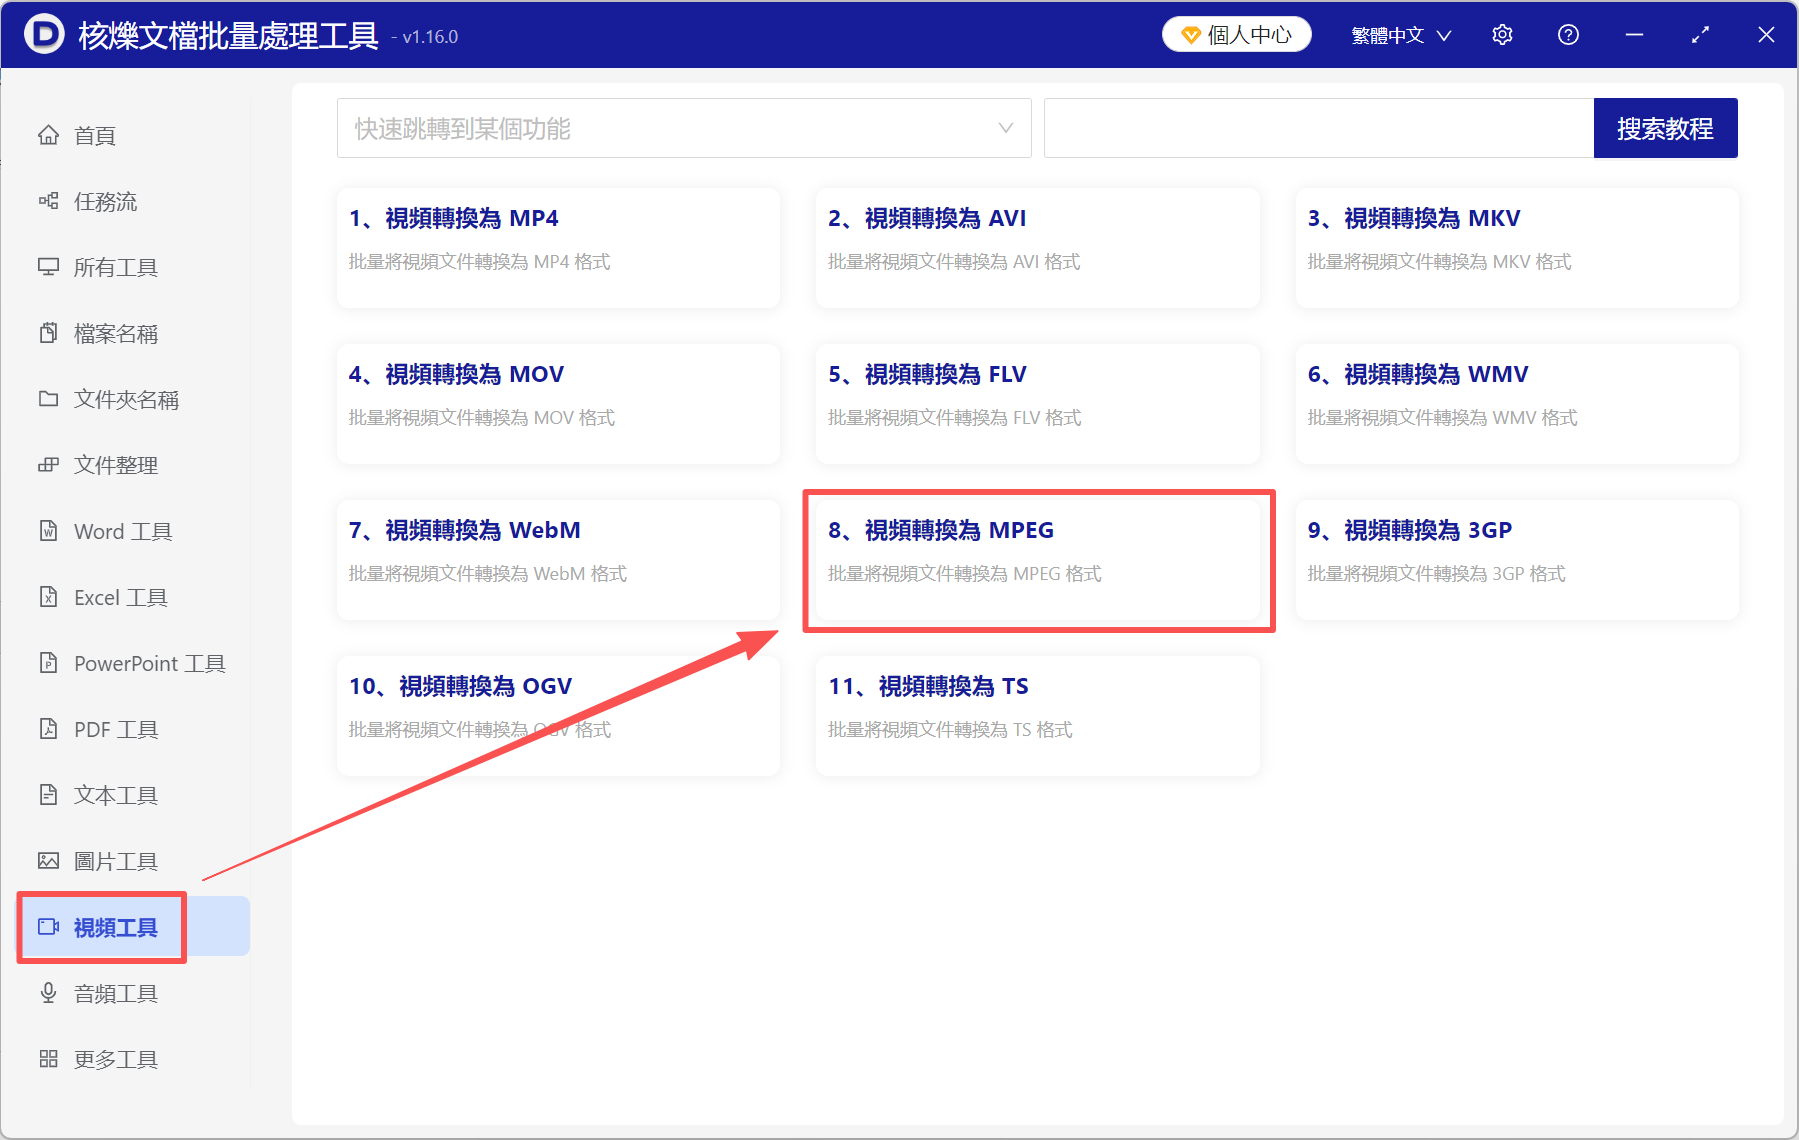Click the monitor icon beside 所有工具
The image size is (1799, 1140).
click(x=48, y=267)
